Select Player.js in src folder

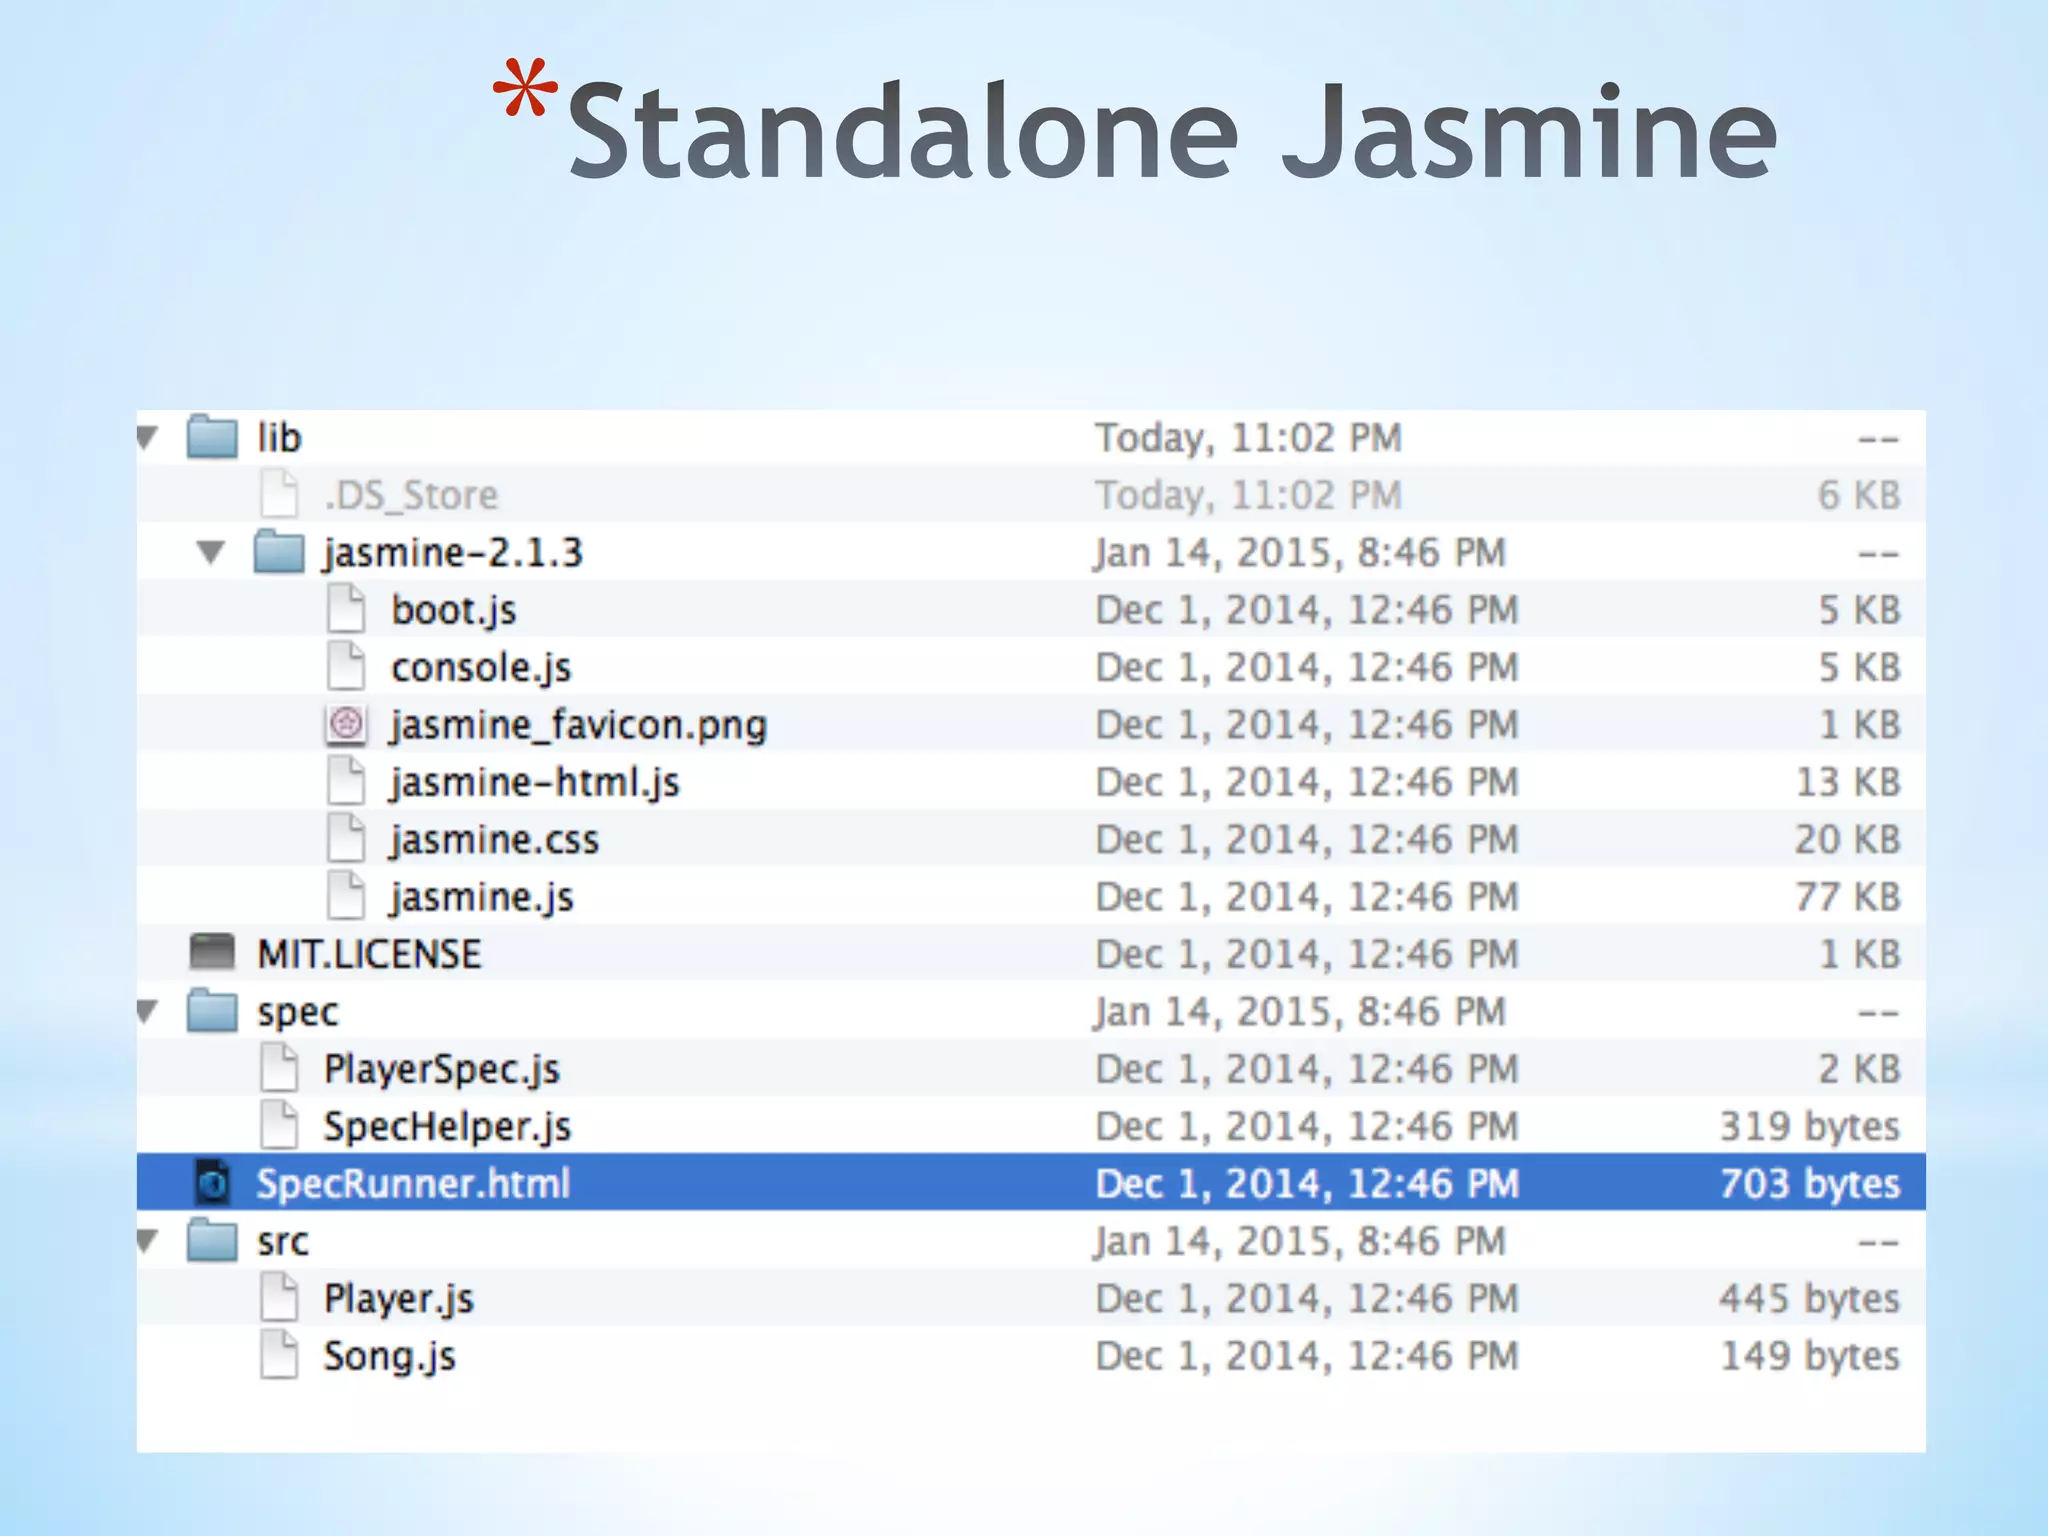click(x=398, y=1299)
